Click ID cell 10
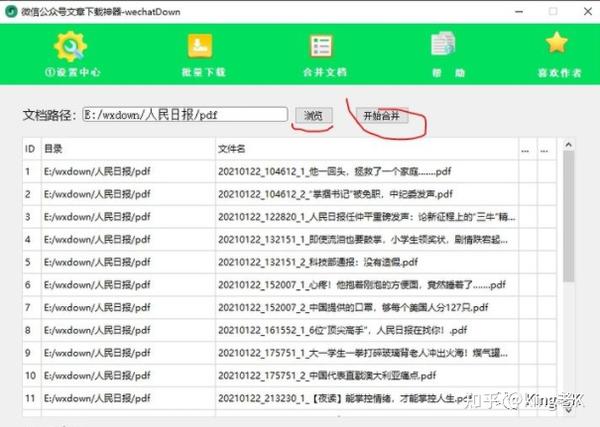 coord(31,375)
